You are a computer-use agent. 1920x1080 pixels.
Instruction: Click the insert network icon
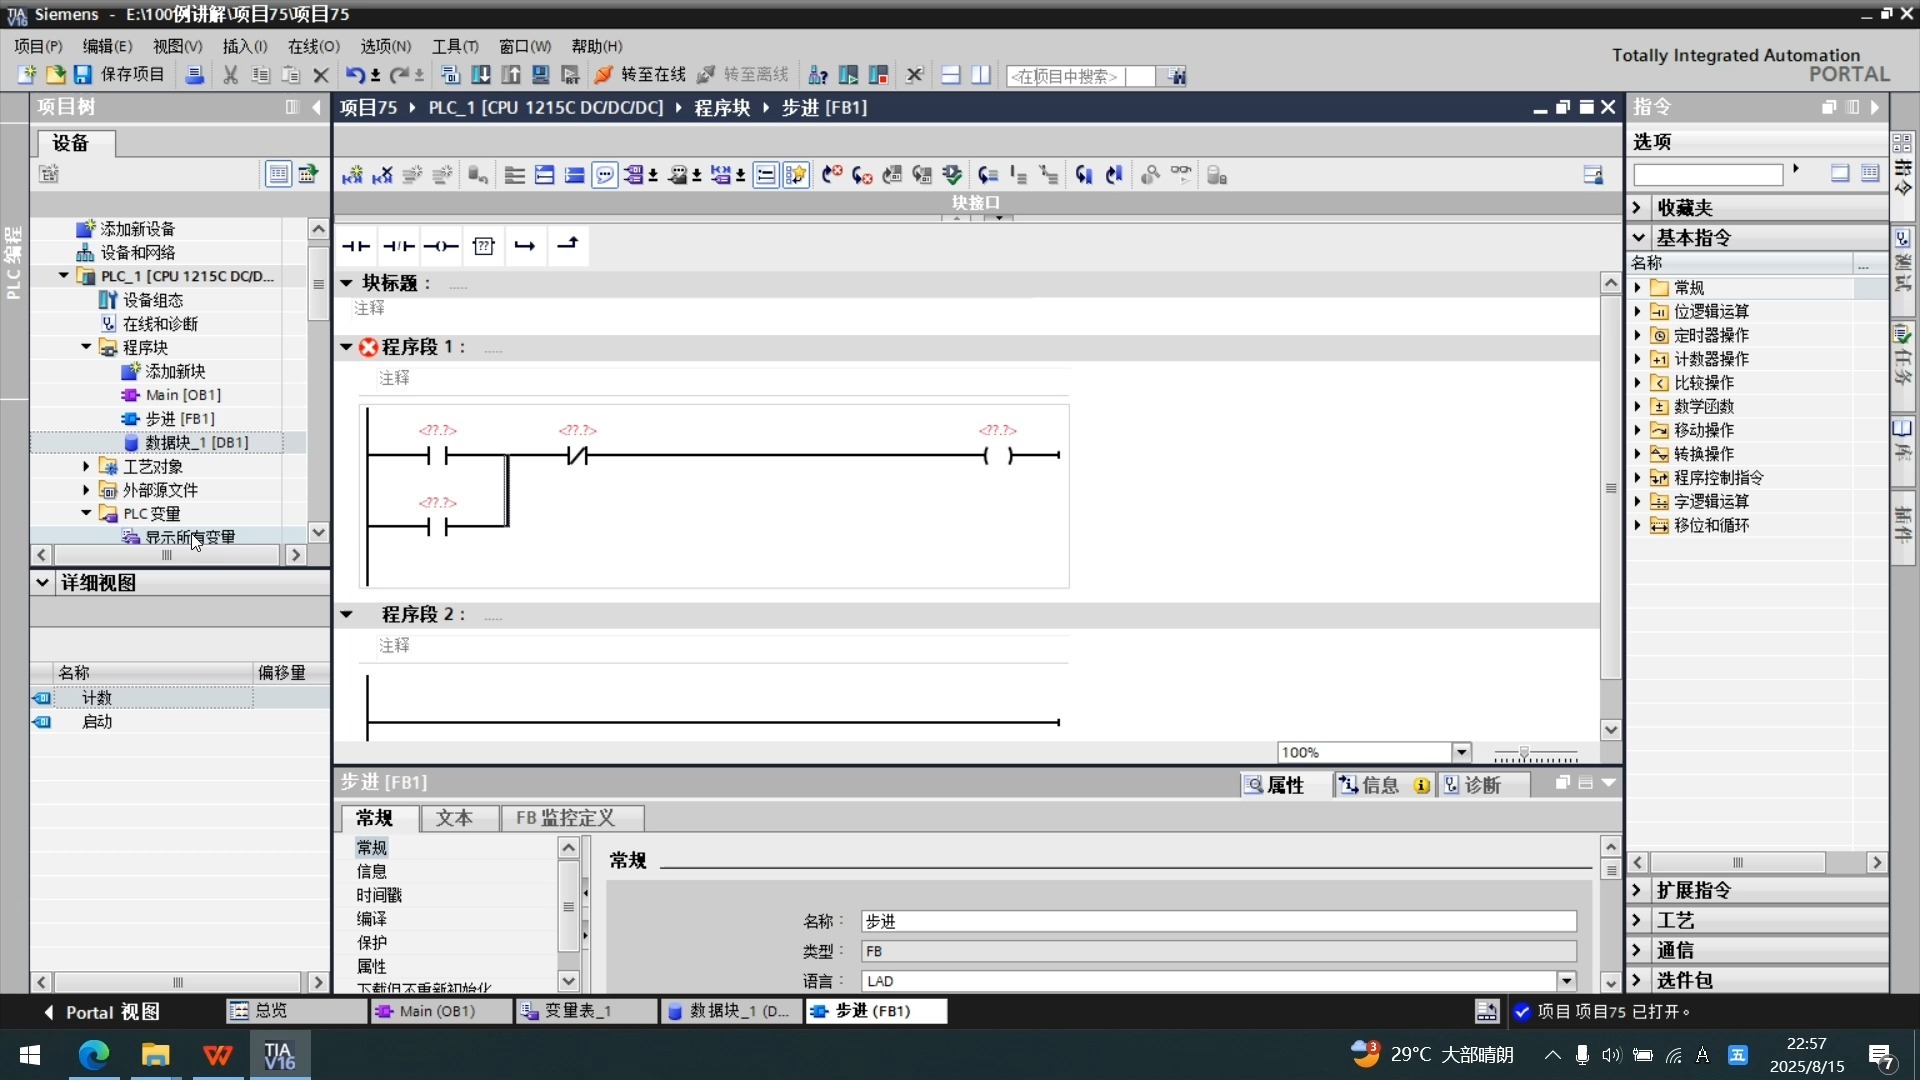[352, 175]
